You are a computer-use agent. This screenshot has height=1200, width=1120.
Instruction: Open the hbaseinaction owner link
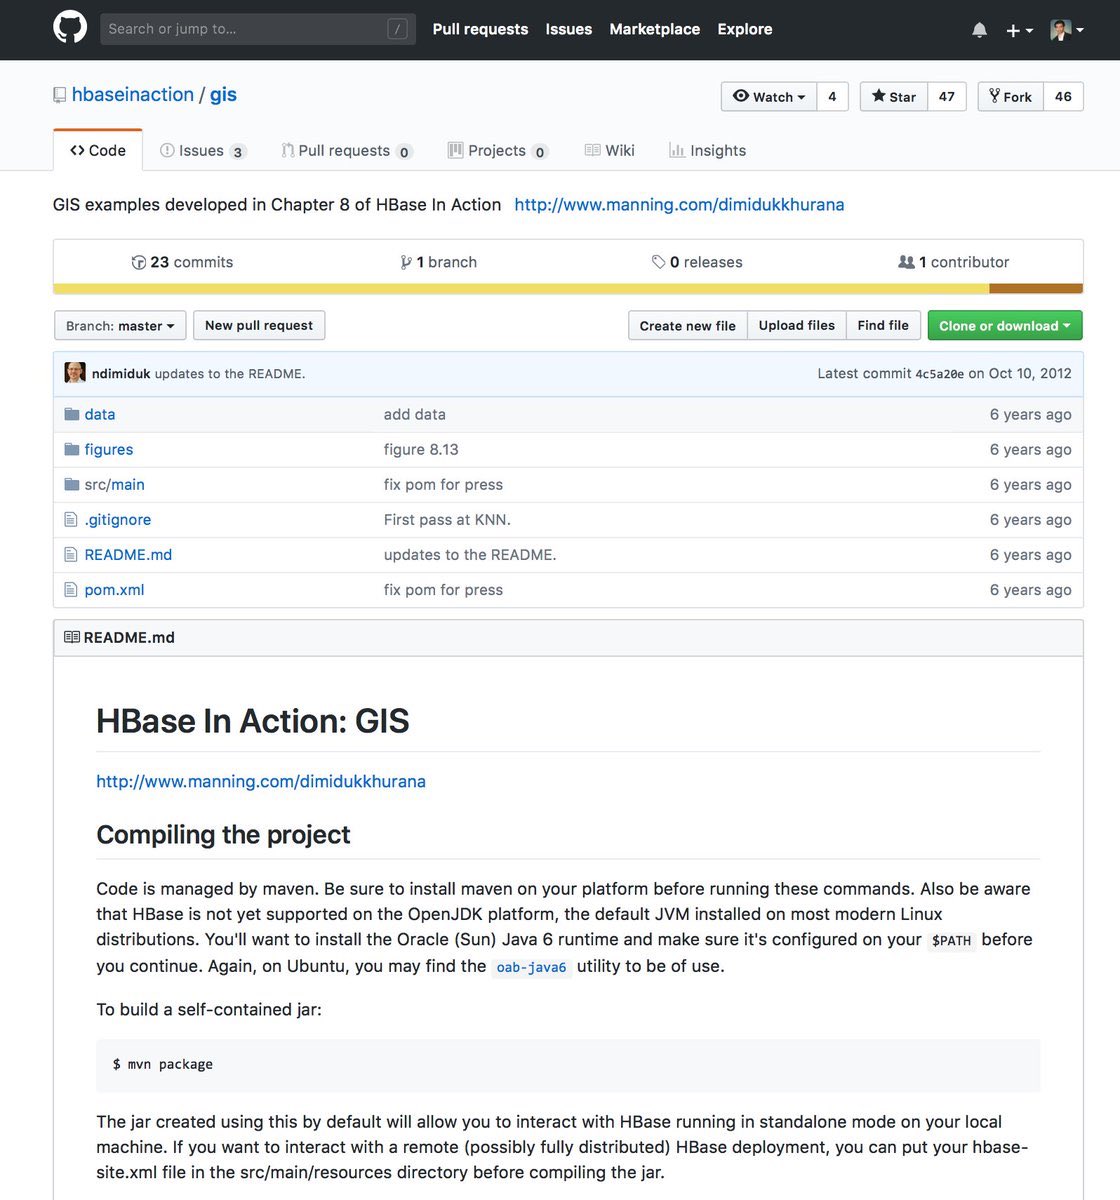tap(133, 94)
